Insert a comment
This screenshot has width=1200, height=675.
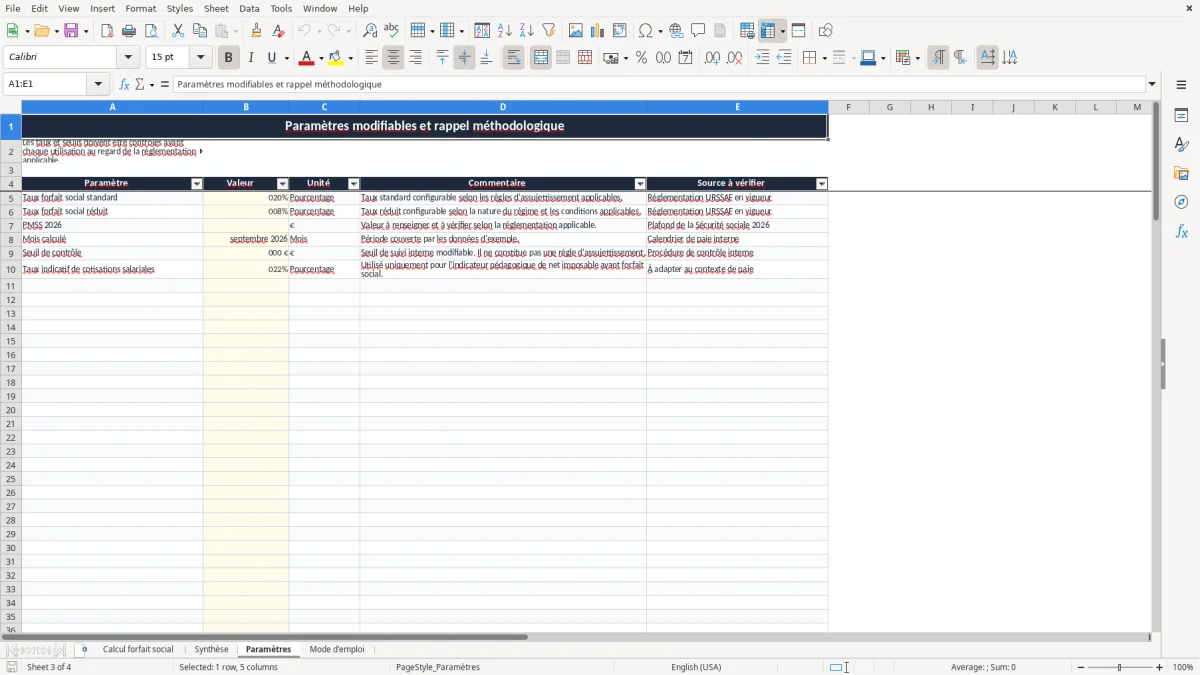click(x=698, y=31)
